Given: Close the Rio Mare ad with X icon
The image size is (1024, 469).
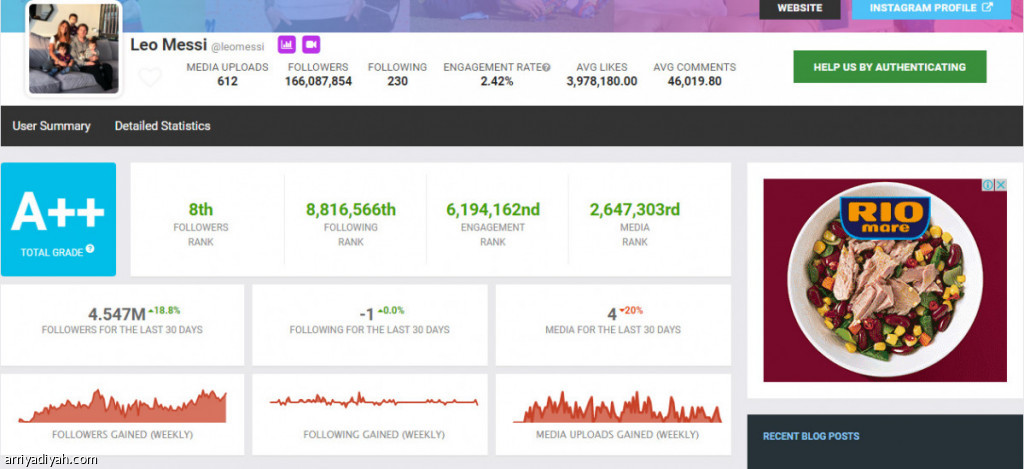Looking at the screenshot, I should pyautogui.click(x=1000, y=185).
